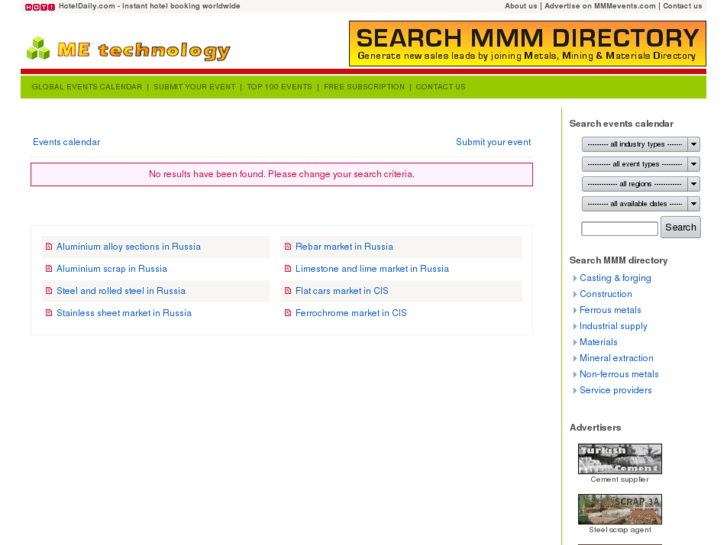Click the Steel scrap agent caption text
The width and height of the screenshot is (727, 545).
pyautogui.click(x=620, y=530)
